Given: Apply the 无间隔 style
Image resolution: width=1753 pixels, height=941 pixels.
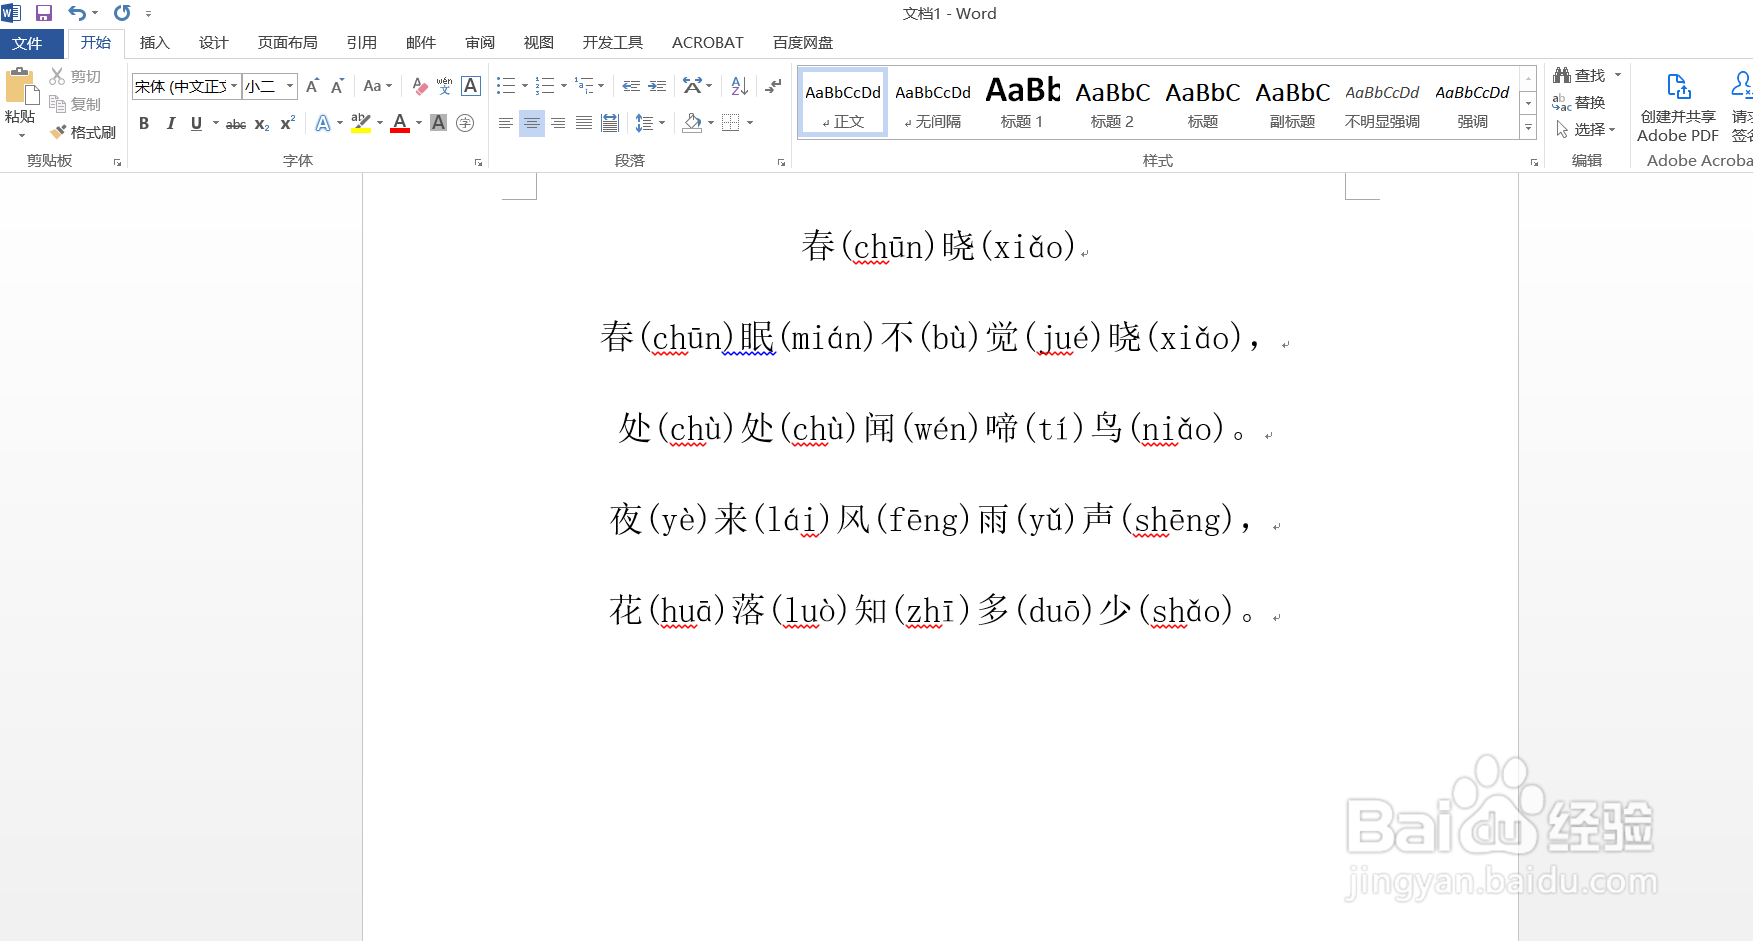Looking at the screenshot, I should tap(933, 102).
